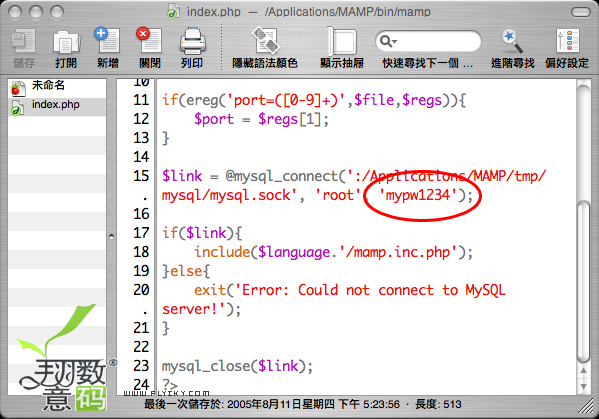Click the include($language line

click(333, 252)
